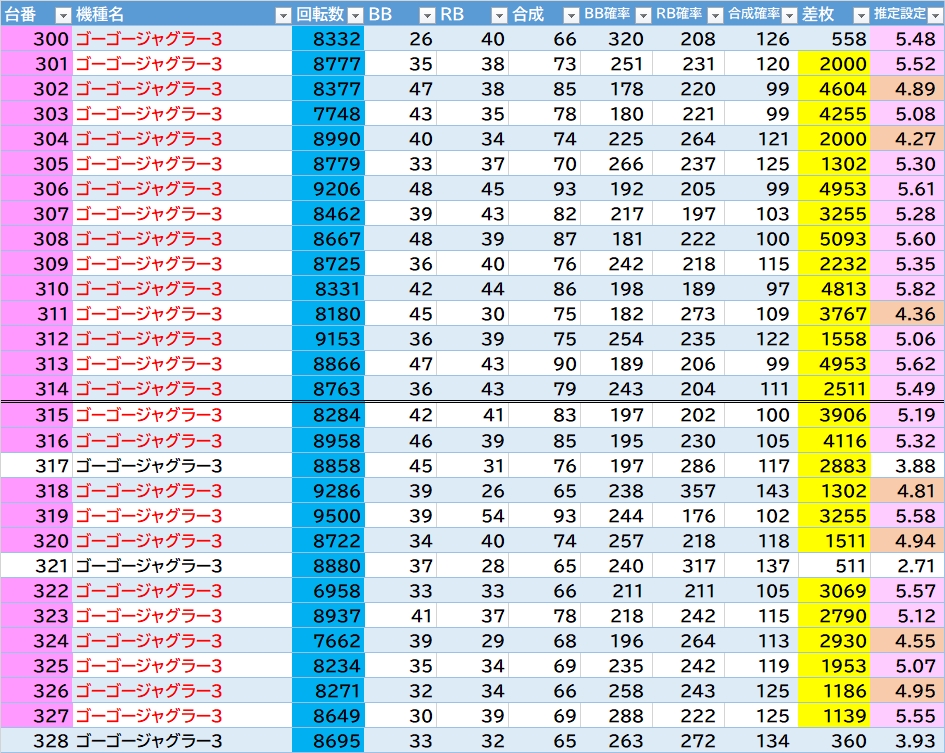Select the 推定設定 cell 4.27
Screen dimensions: 945x753
(907, 139)
